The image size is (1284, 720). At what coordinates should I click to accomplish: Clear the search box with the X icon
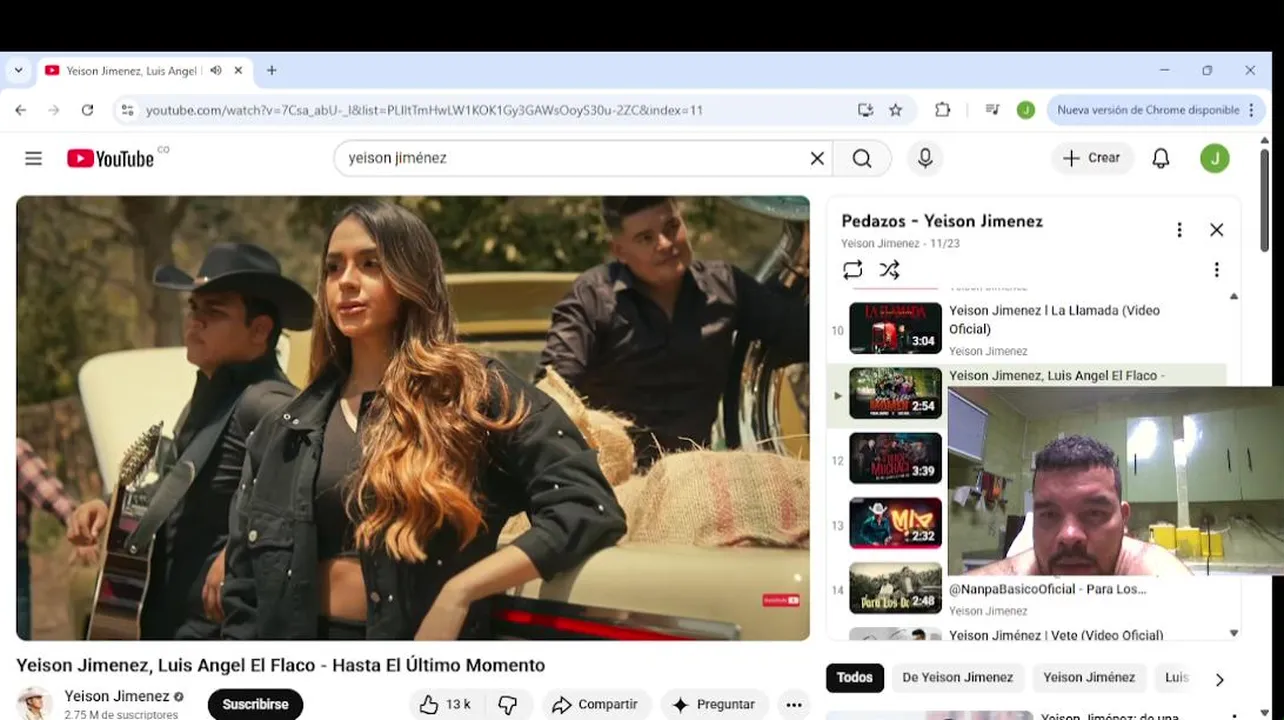[817, 158]
